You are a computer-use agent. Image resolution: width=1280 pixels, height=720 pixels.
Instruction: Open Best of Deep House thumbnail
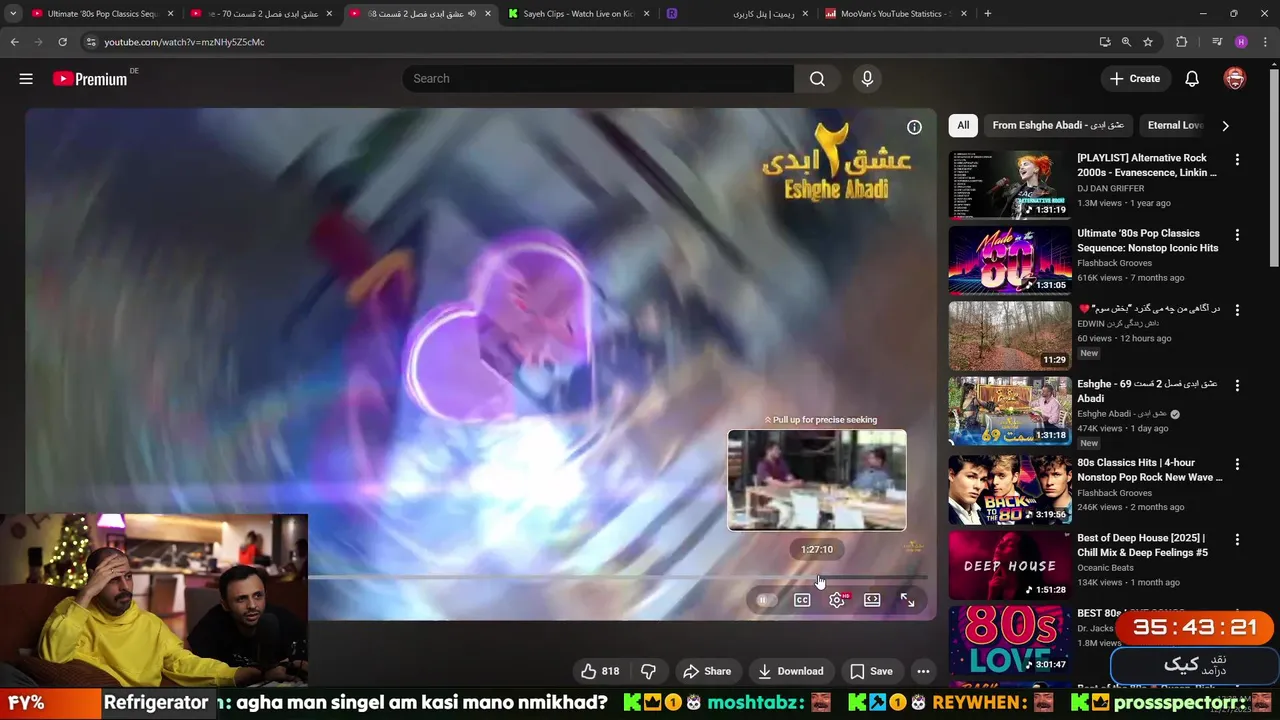(x=1010, y=564)
